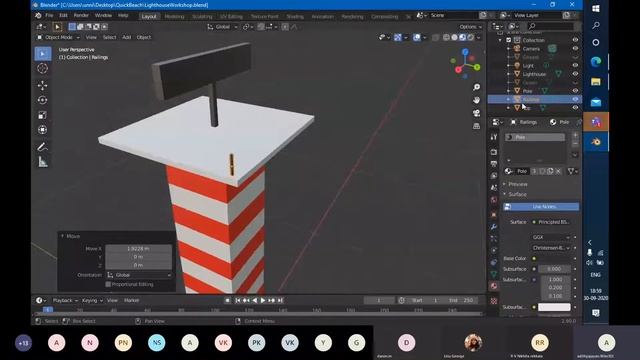Click the Move X value field
Image resolution: width=640 pixels, height=360 pixels.
[x=139, y=249]
